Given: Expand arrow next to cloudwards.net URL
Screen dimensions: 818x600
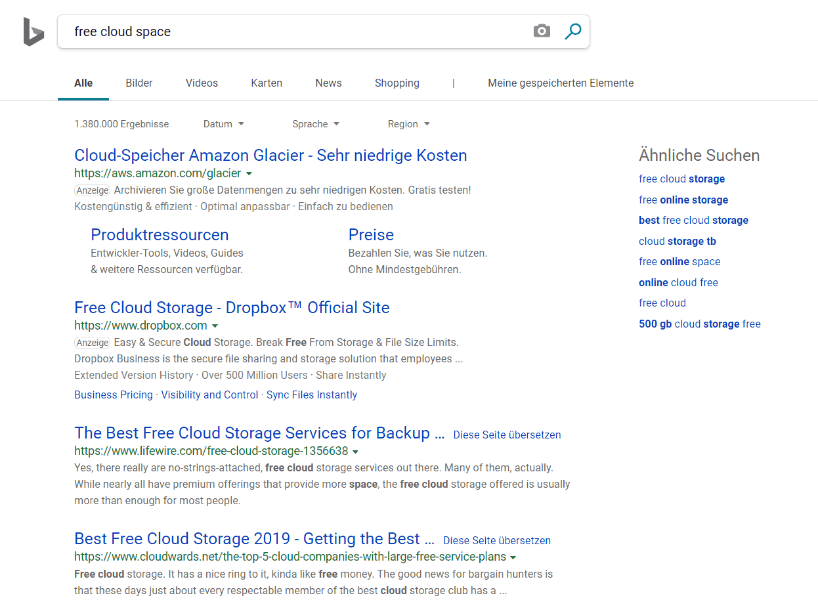Looking at the screenshot, I should coord(513,557).
